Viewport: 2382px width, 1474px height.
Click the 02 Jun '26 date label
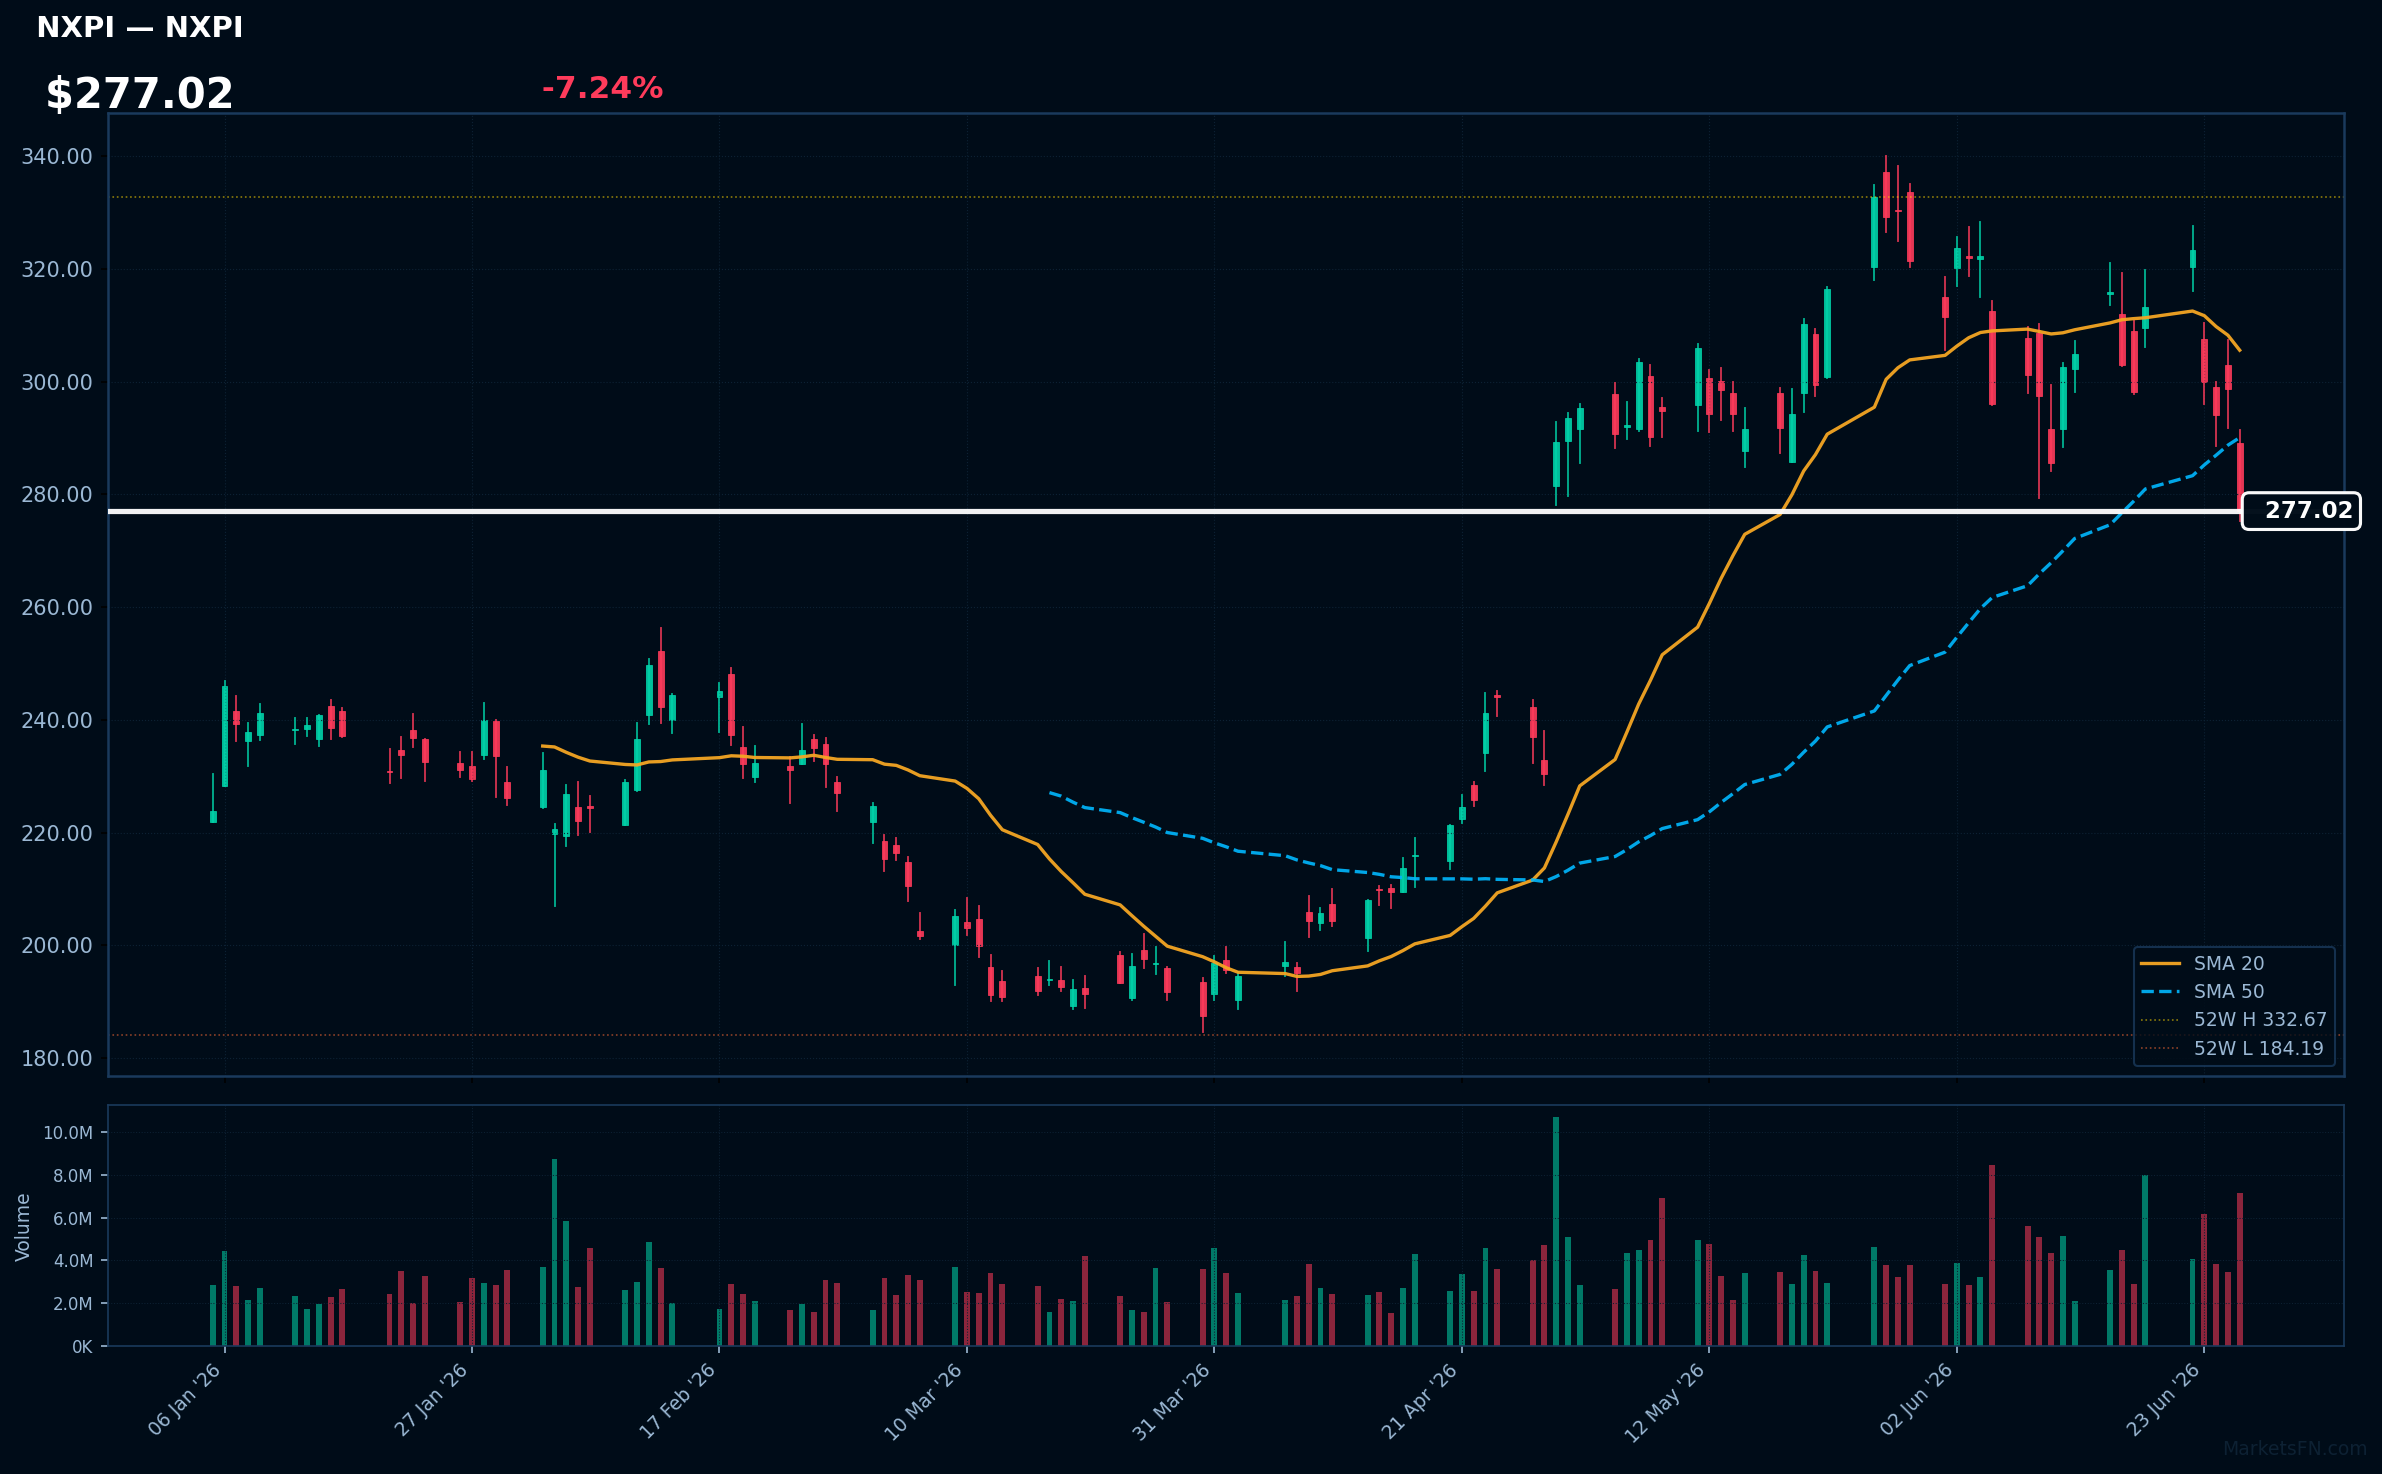pos(1917,1399)
